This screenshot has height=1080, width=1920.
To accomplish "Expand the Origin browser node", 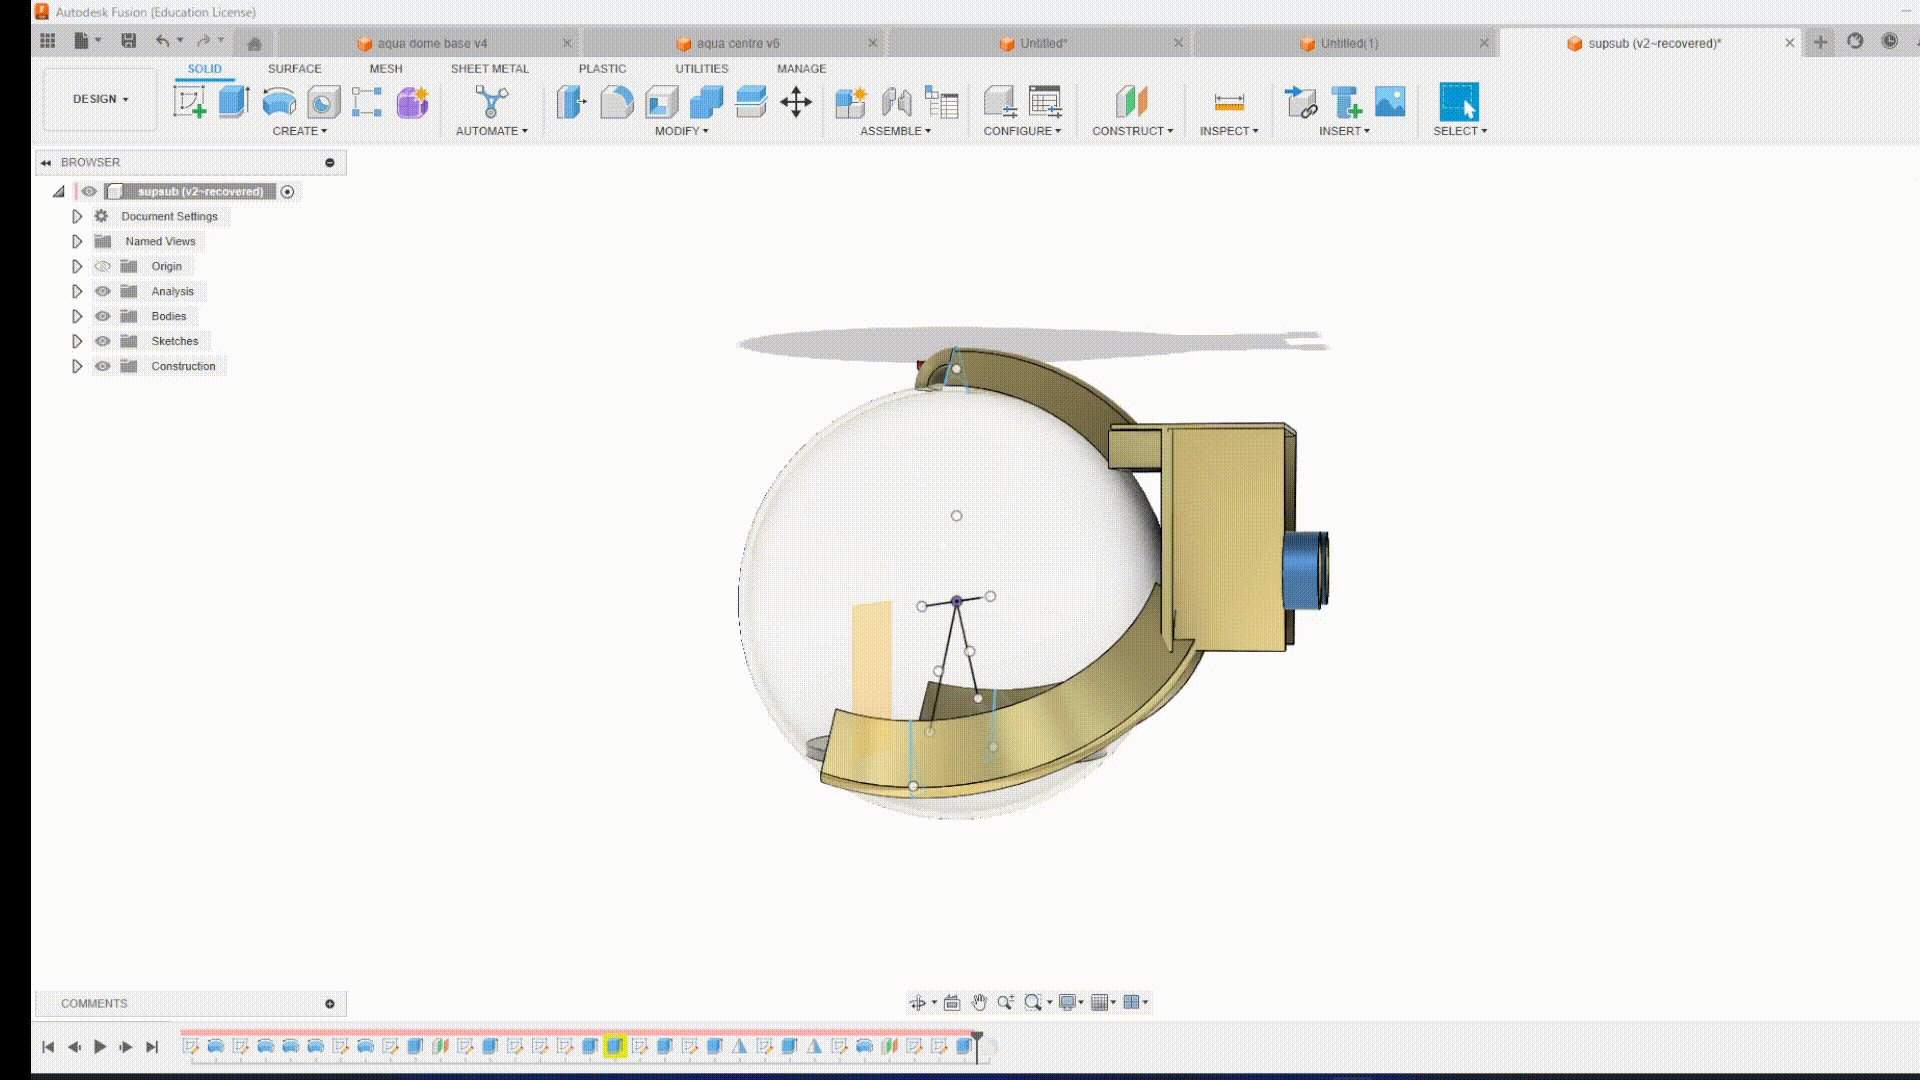I will (75, 265).
